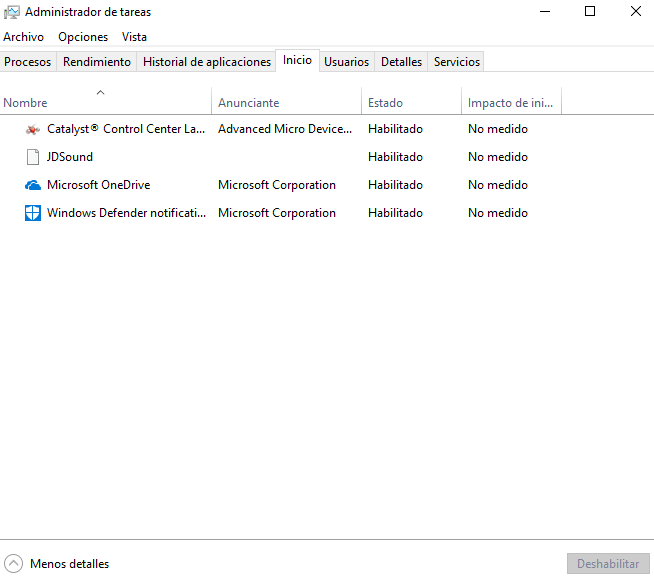Select the Inicio tab
This screenshot has height=584, width=654.
297,60
